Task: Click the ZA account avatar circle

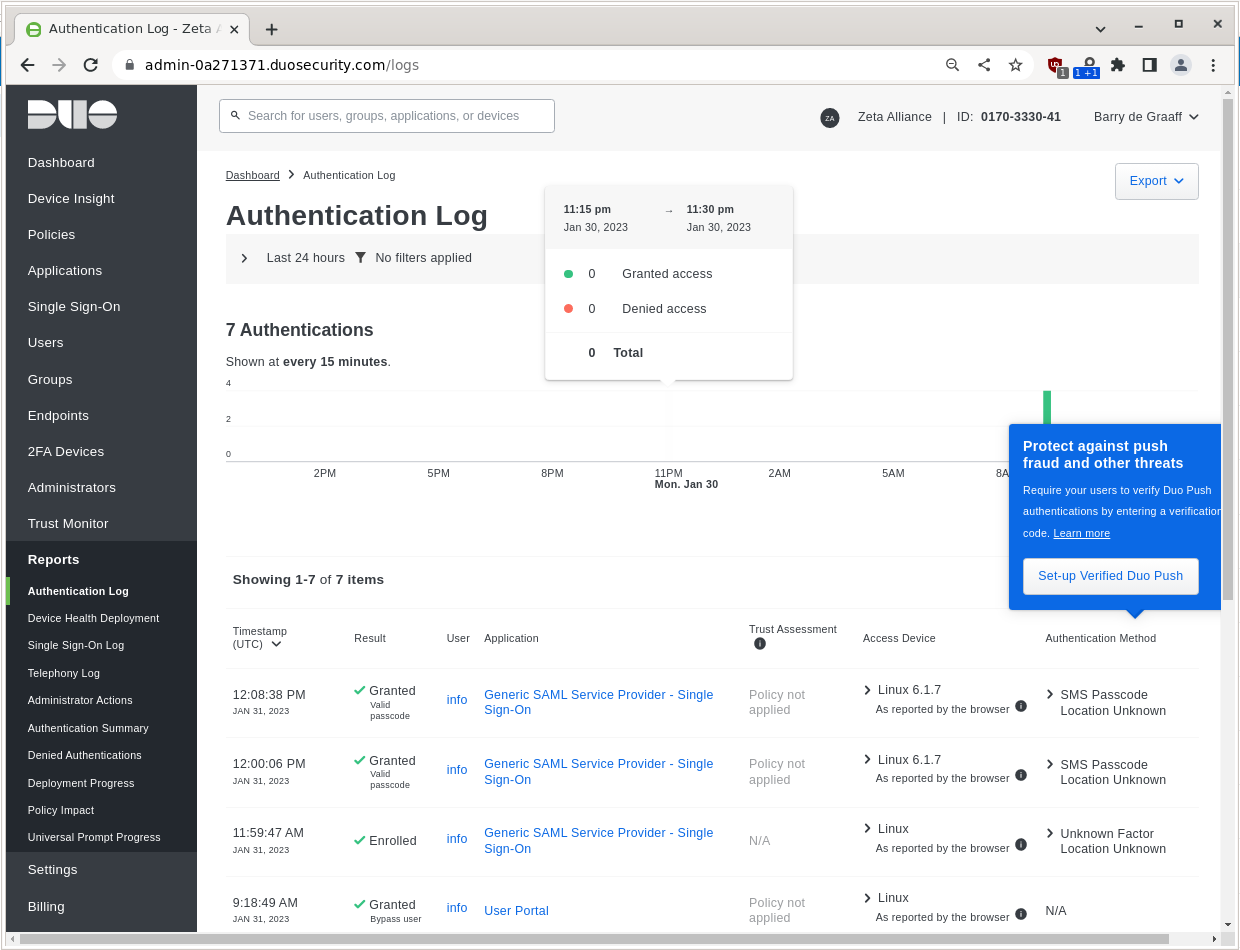Action: click(829, 118)
